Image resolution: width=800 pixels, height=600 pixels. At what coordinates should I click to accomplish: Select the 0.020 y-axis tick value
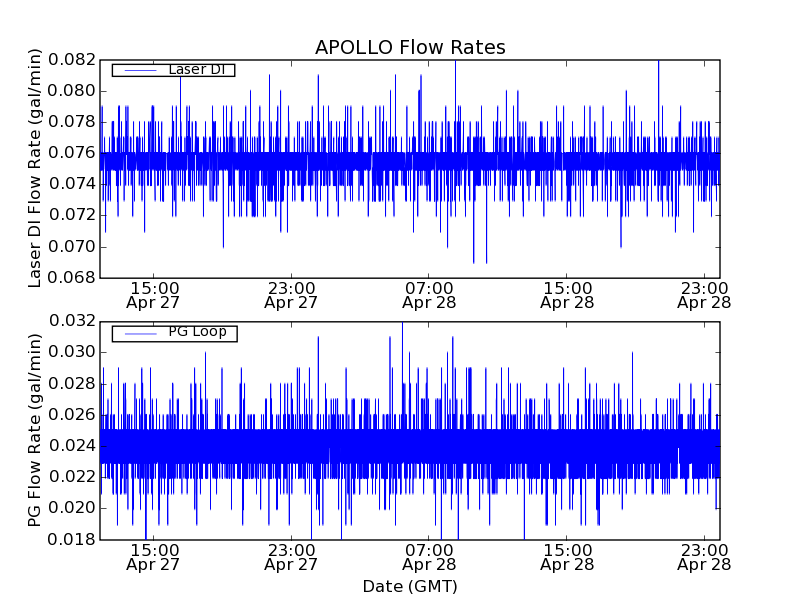72,508
